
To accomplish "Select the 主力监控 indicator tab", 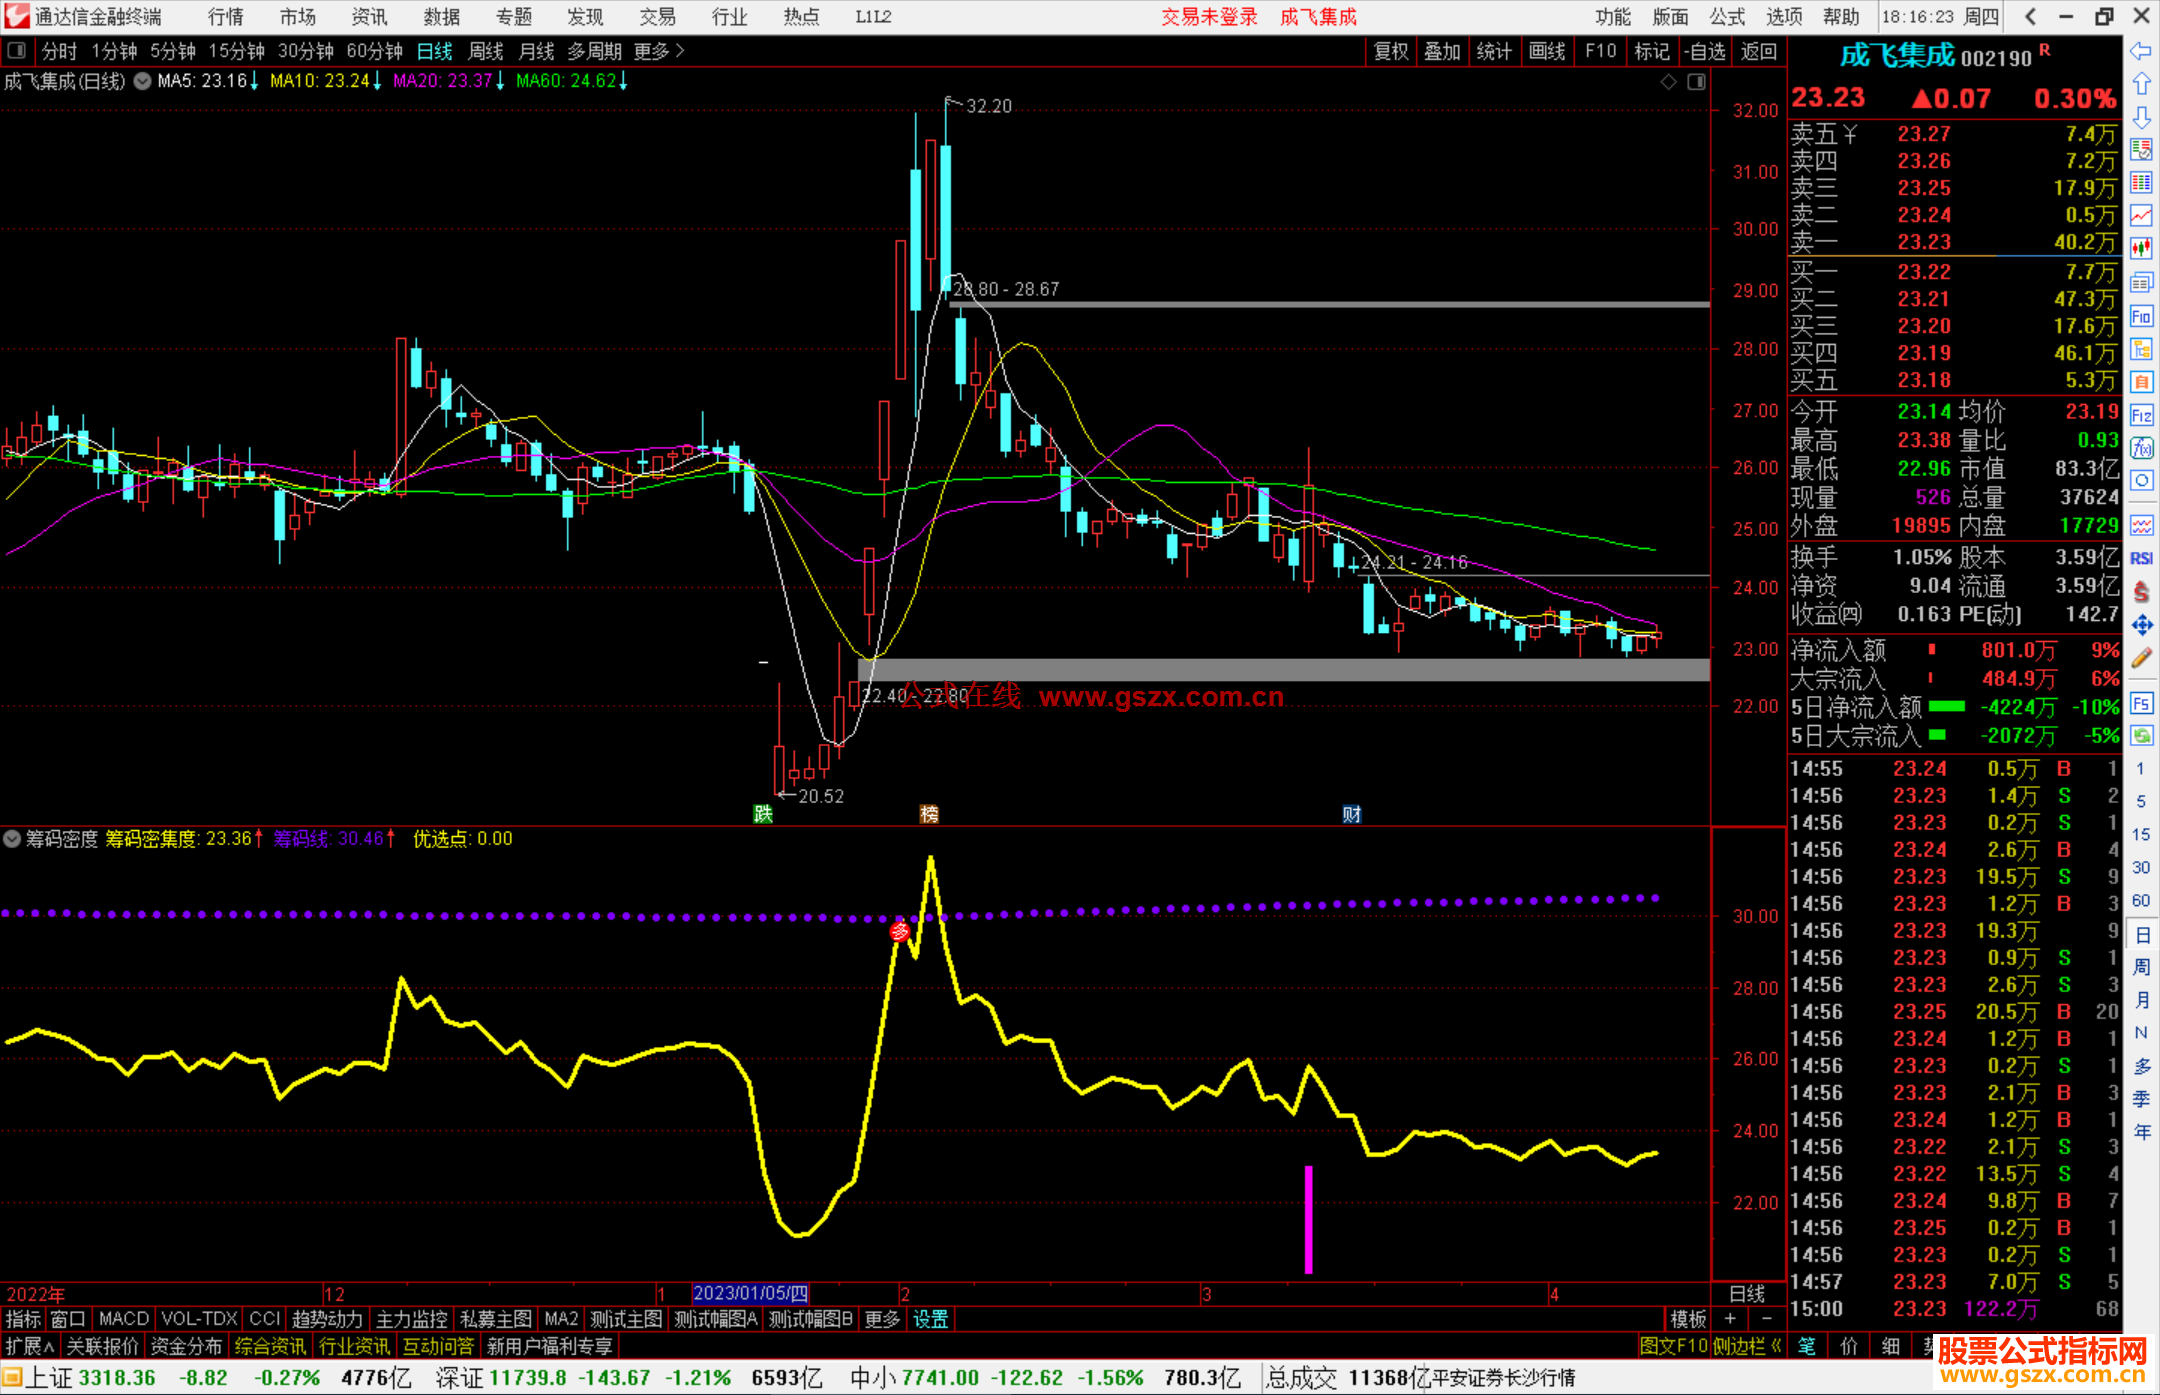I will coord(411,1319).
